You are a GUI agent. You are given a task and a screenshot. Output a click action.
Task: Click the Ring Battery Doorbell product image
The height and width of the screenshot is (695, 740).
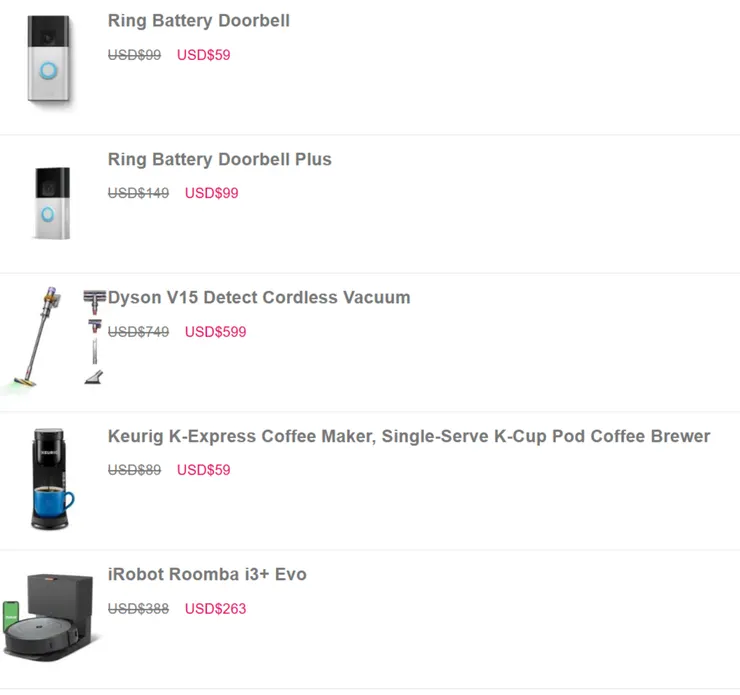point(49,63)
